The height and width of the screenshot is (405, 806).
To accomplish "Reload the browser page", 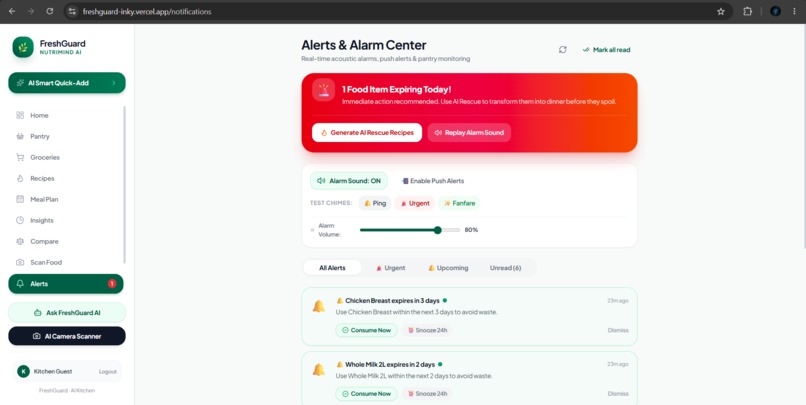I will 50,11.
